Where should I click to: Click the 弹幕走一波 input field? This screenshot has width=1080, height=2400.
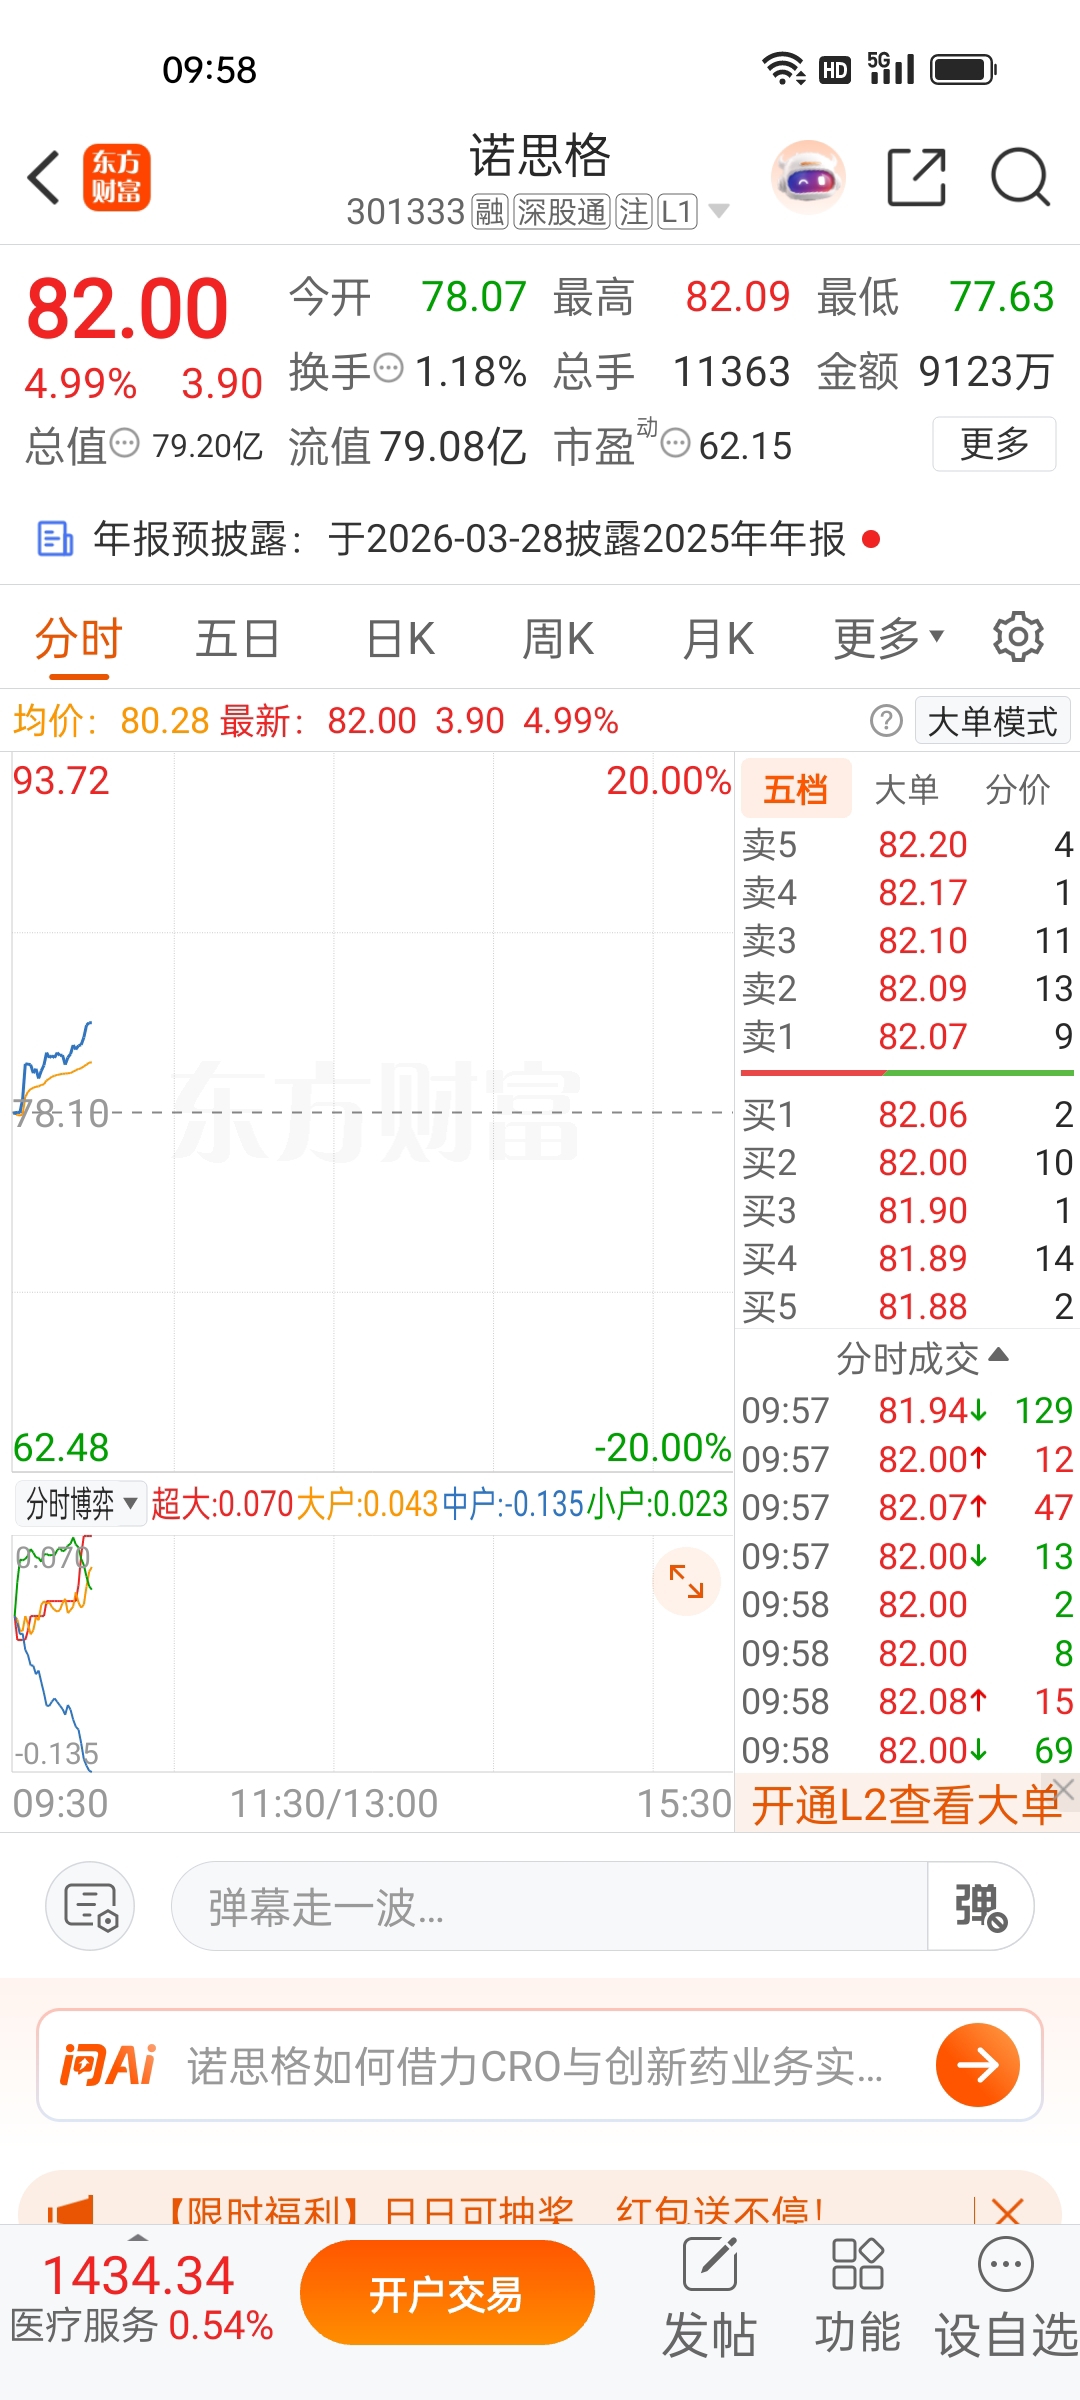550,1906
